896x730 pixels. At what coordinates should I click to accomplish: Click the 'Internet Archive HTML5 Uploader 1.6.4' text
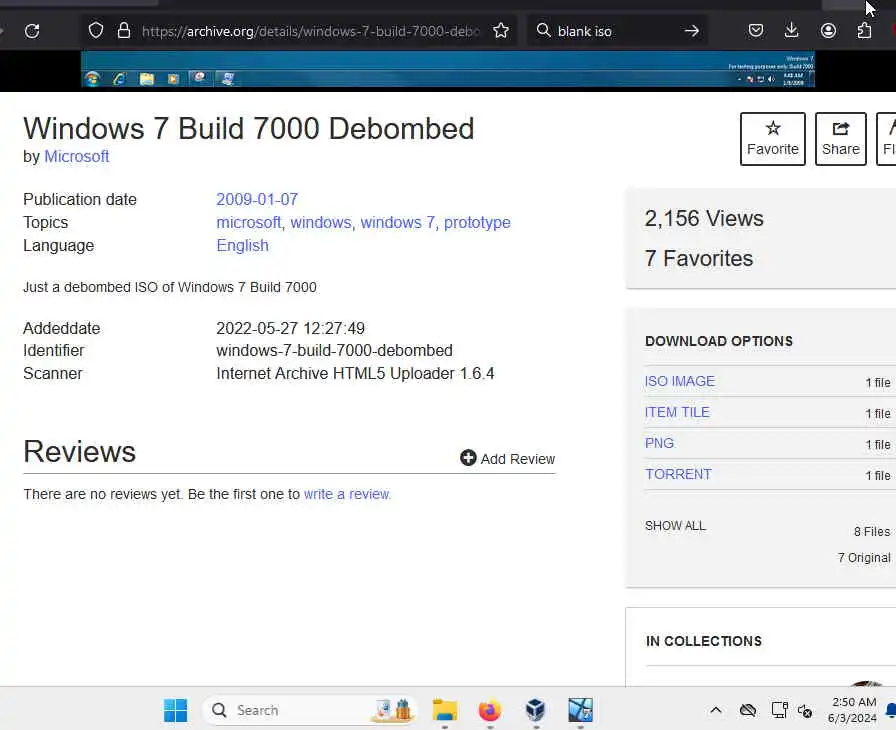point(355,374)
